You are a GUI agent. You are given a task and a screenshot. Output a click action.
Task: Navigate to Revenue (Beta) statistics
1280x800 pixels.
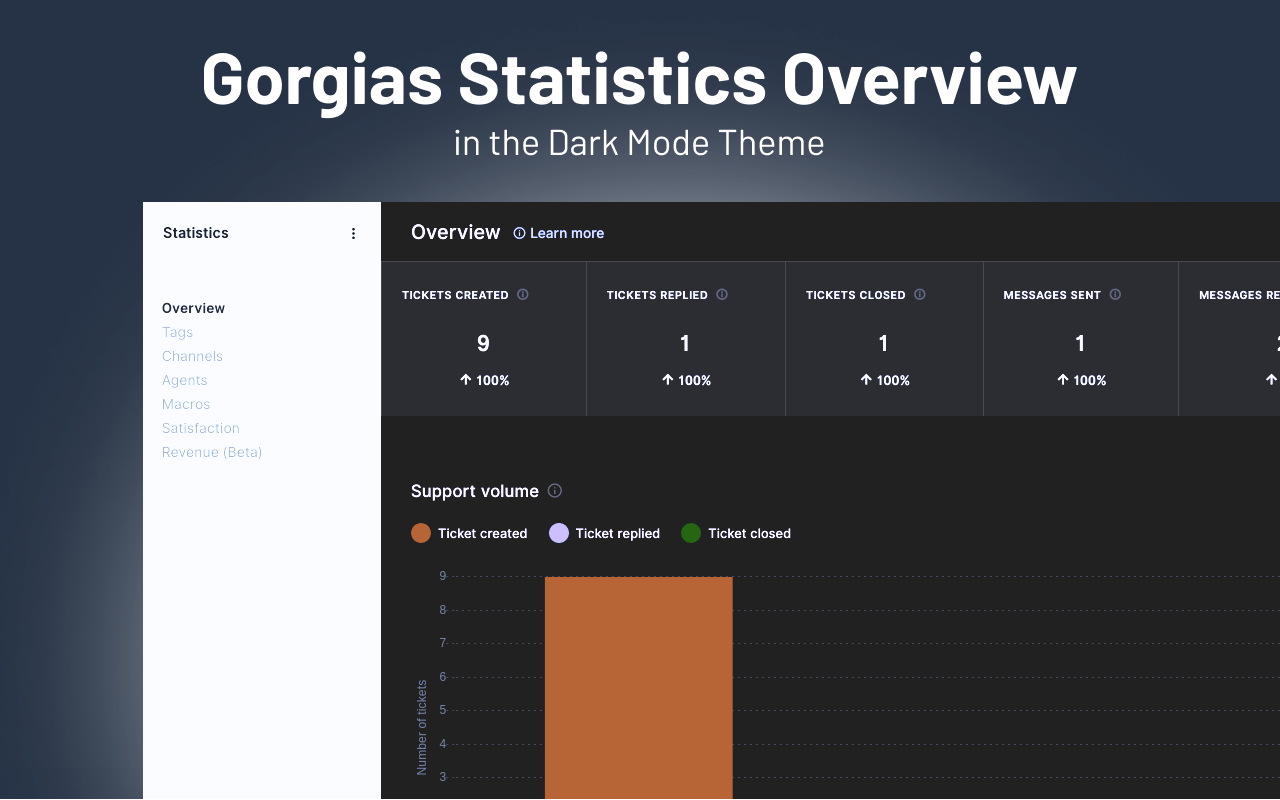(212, 452)
